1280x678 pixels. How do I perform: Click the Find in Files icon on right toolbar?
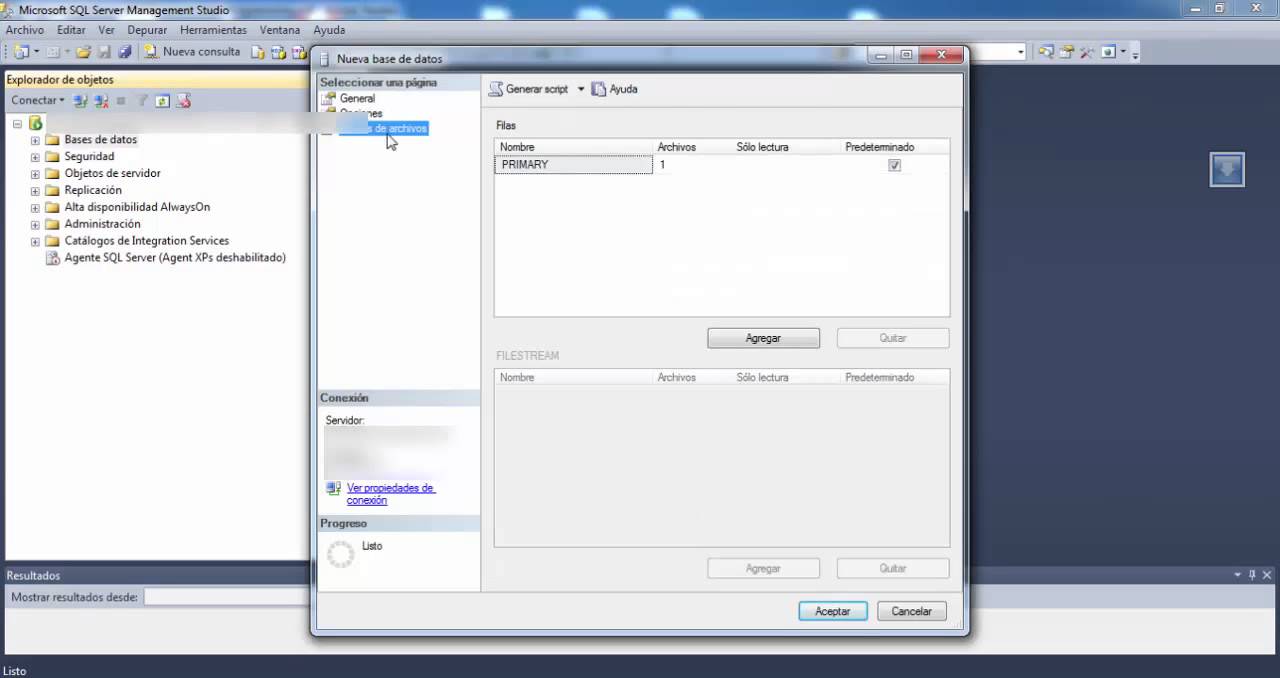tap(1046, 51)
